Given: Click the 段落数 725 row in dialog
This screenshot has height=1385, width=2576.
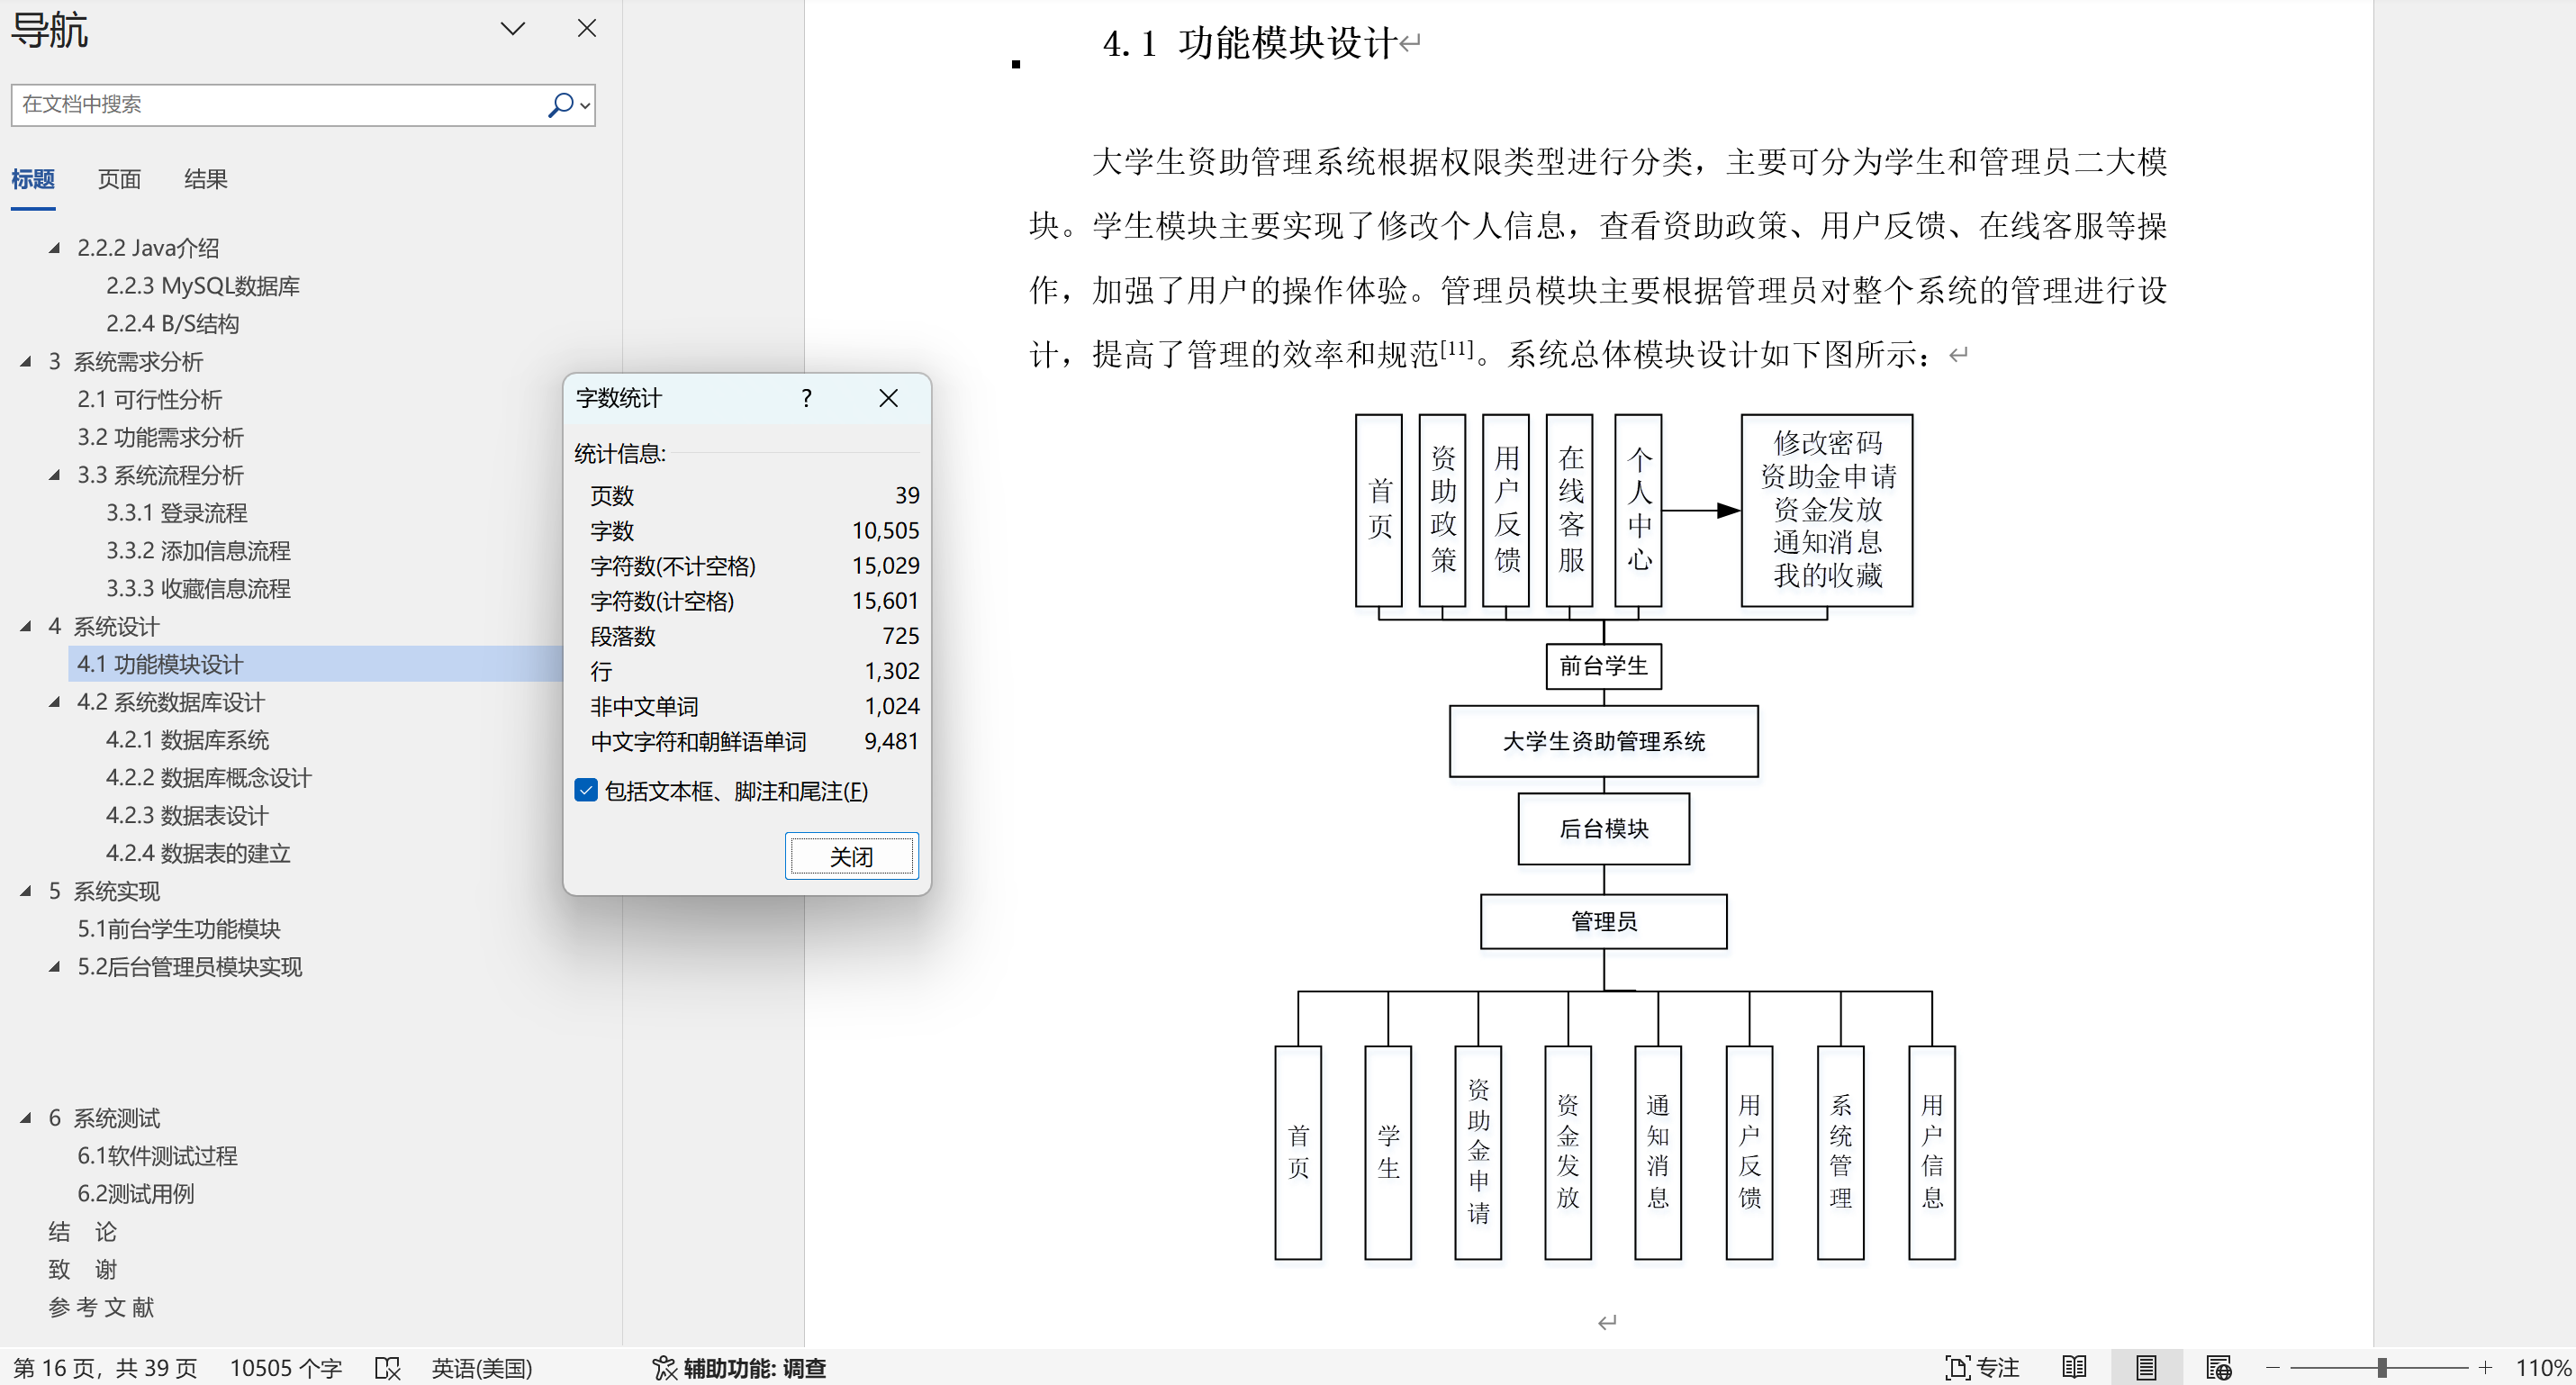Looking at the screenshot, I should [754, 636].
